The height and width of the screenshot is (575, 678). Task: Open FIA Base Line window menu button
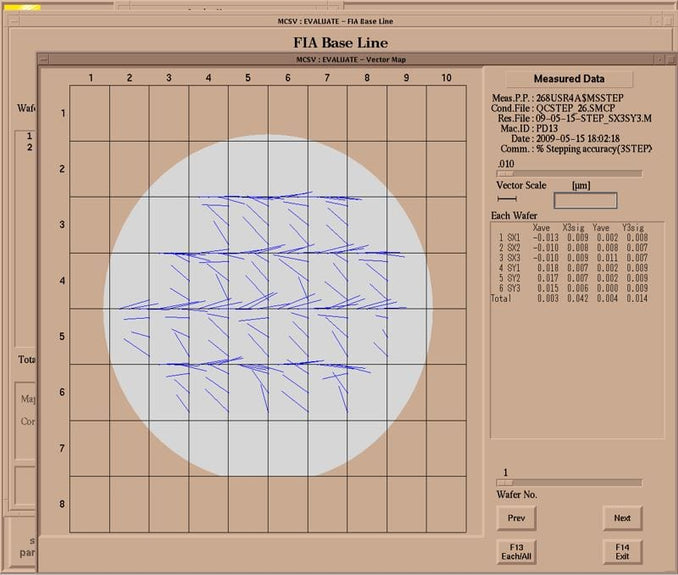14,21
